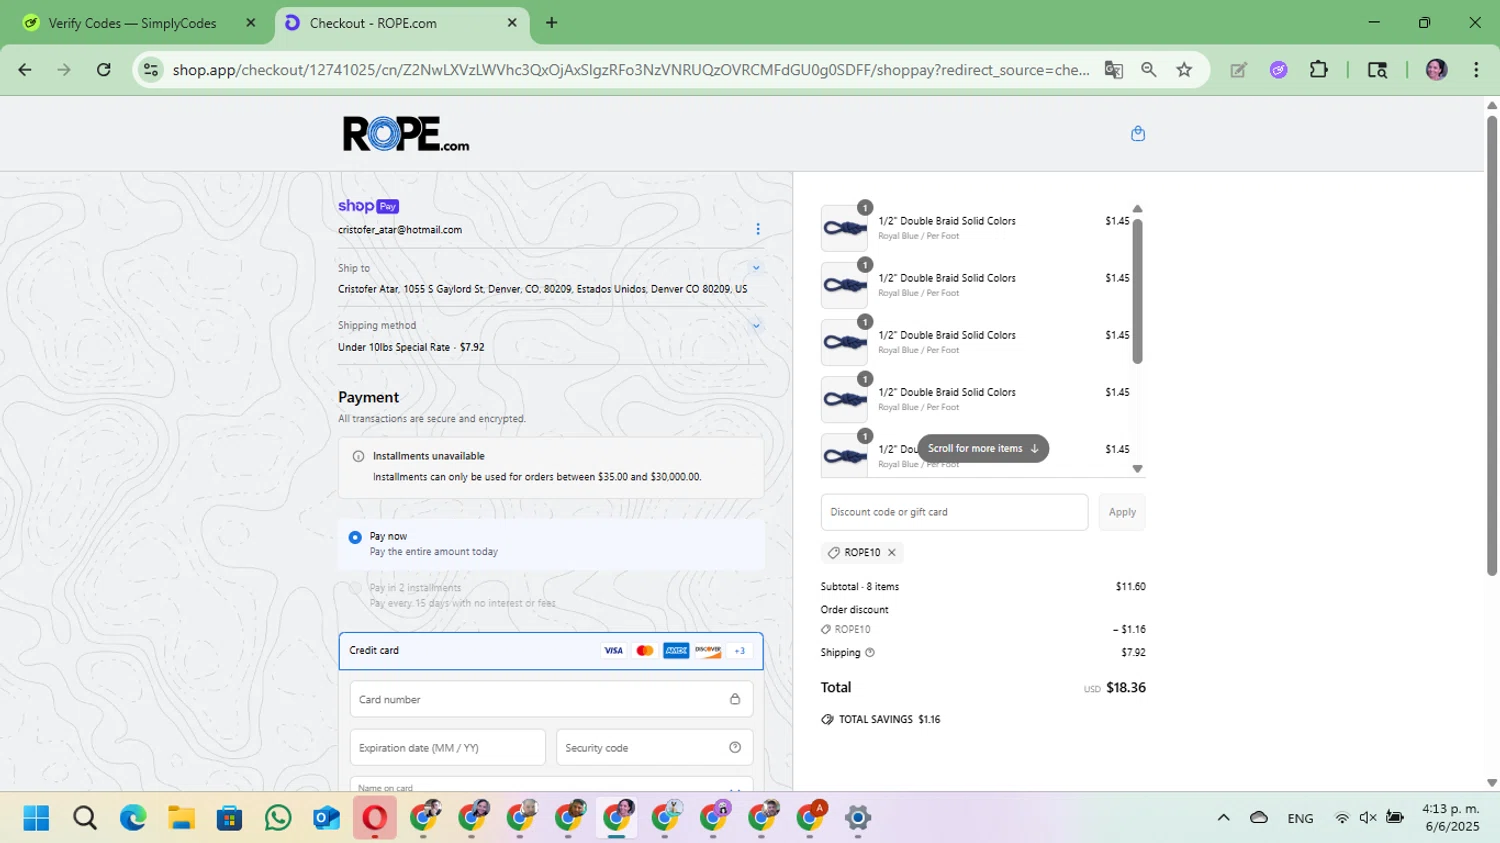Open the site information icon in address bar
This screenshot has width=1500, height=843.
coord(151,69)
